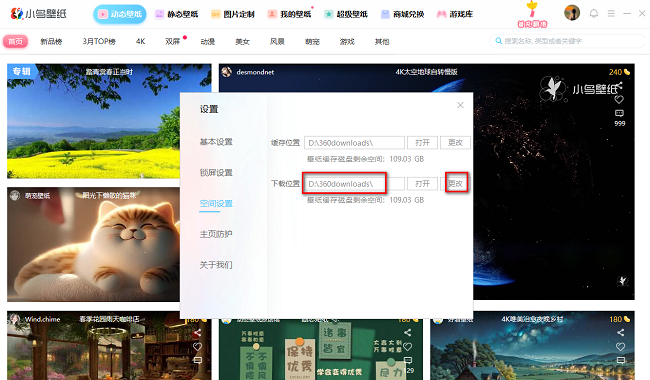This screenshot has width=650, height=380.
Task: Click 更改 for the cache location
Action: click(x=455, y=143)
